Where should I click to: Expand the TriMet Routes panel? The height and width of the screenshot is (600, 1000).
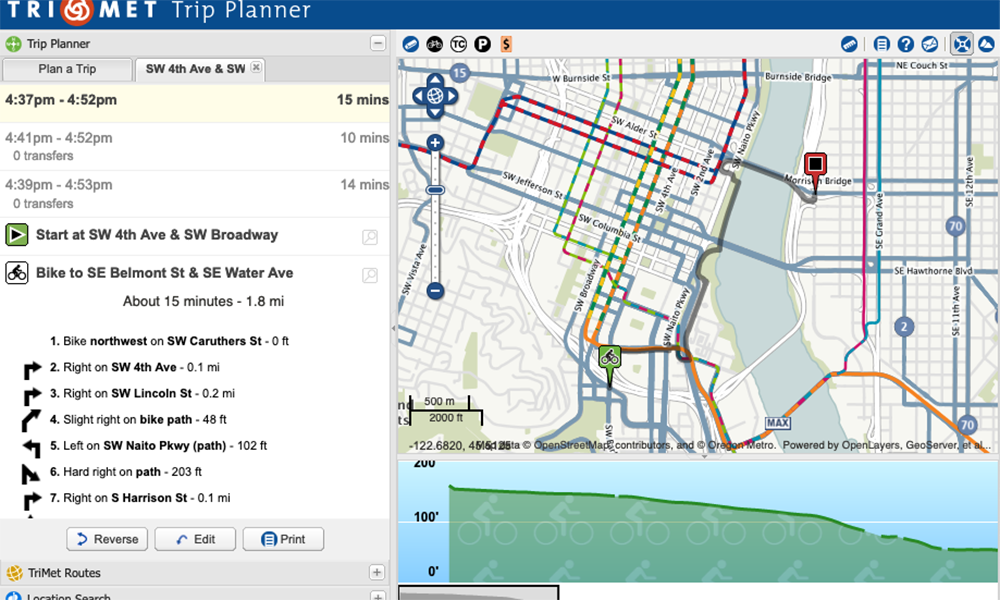pos(377,573)
